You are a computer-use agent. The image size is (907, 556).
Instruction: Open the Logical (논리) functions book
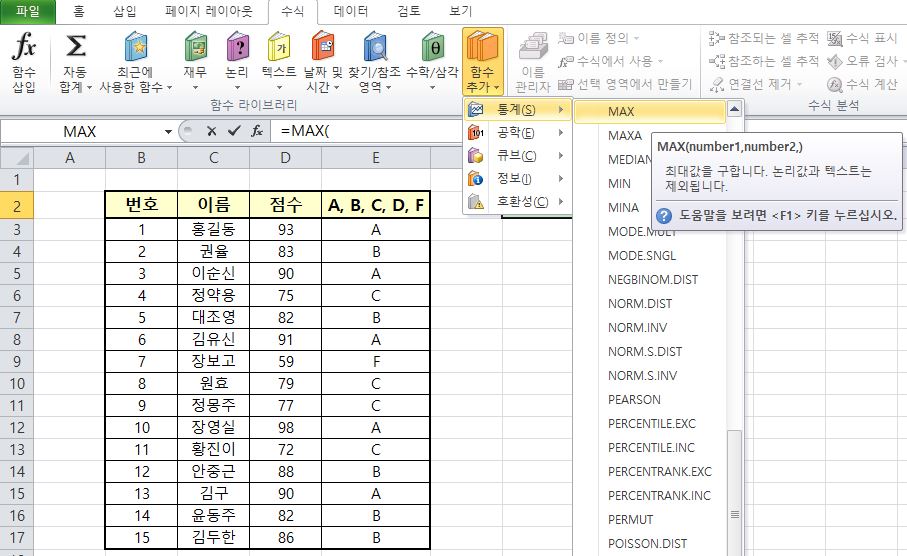point(237,61)
